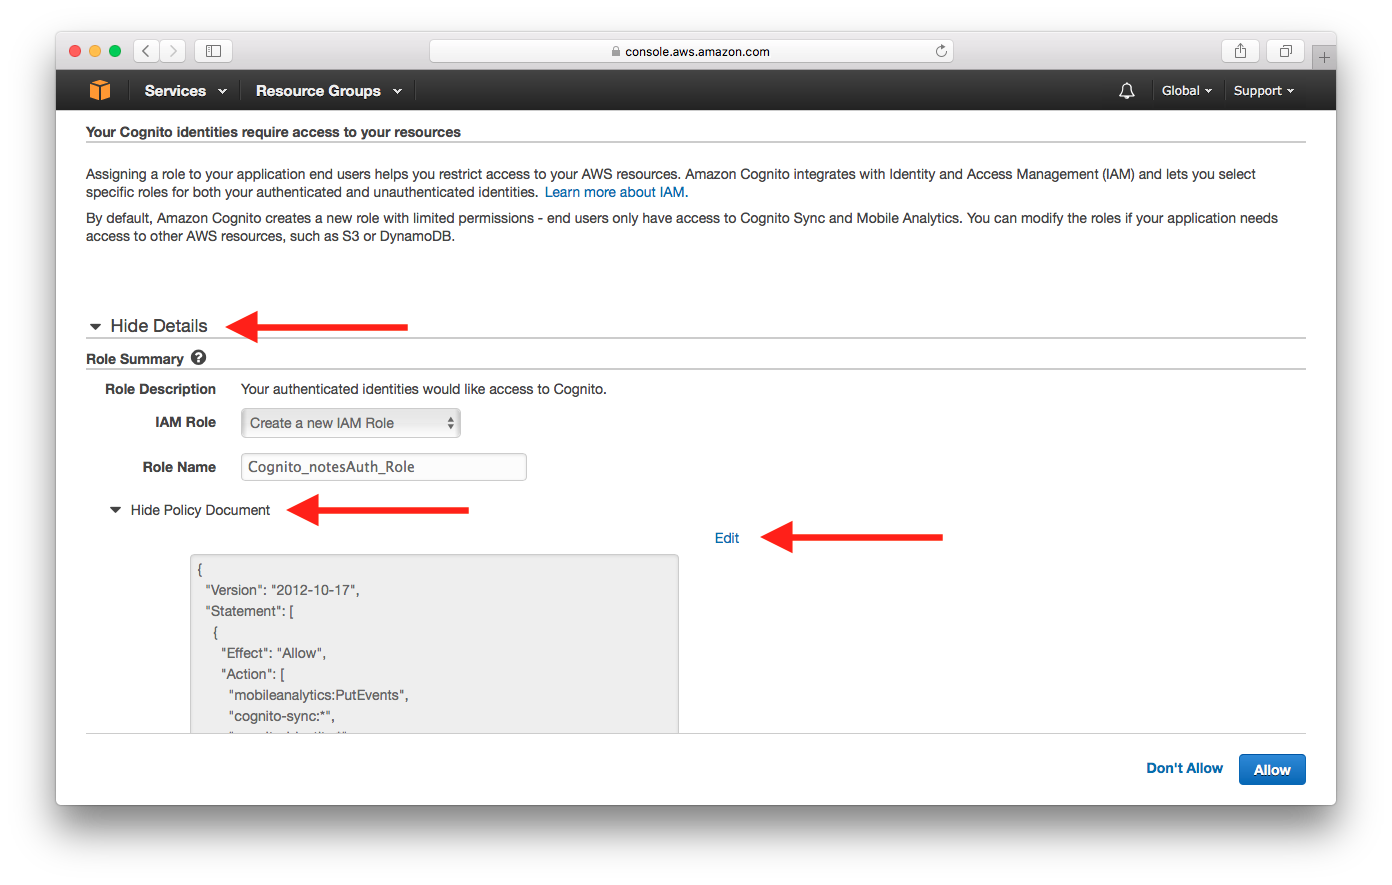
Task: Go back with Safari back arrow
Action: click(x=146, y=51)
